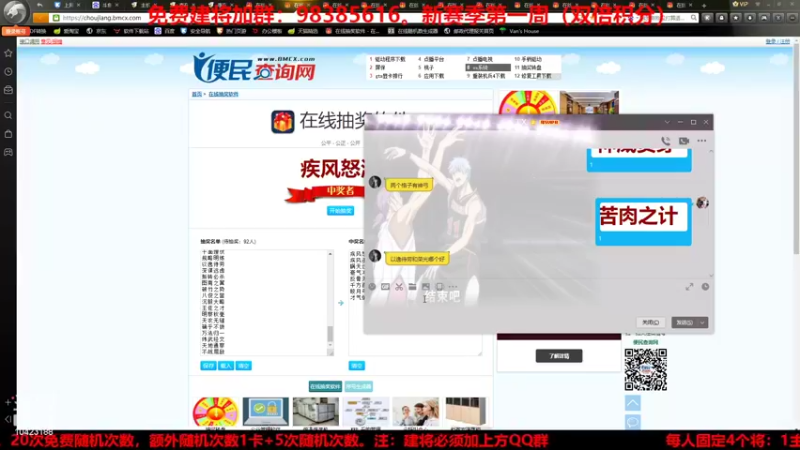The height and width of the screenshot is (450, 800).
Task: Click the 苦肉之计 image message in chat
Action: (x=643, y=221)
